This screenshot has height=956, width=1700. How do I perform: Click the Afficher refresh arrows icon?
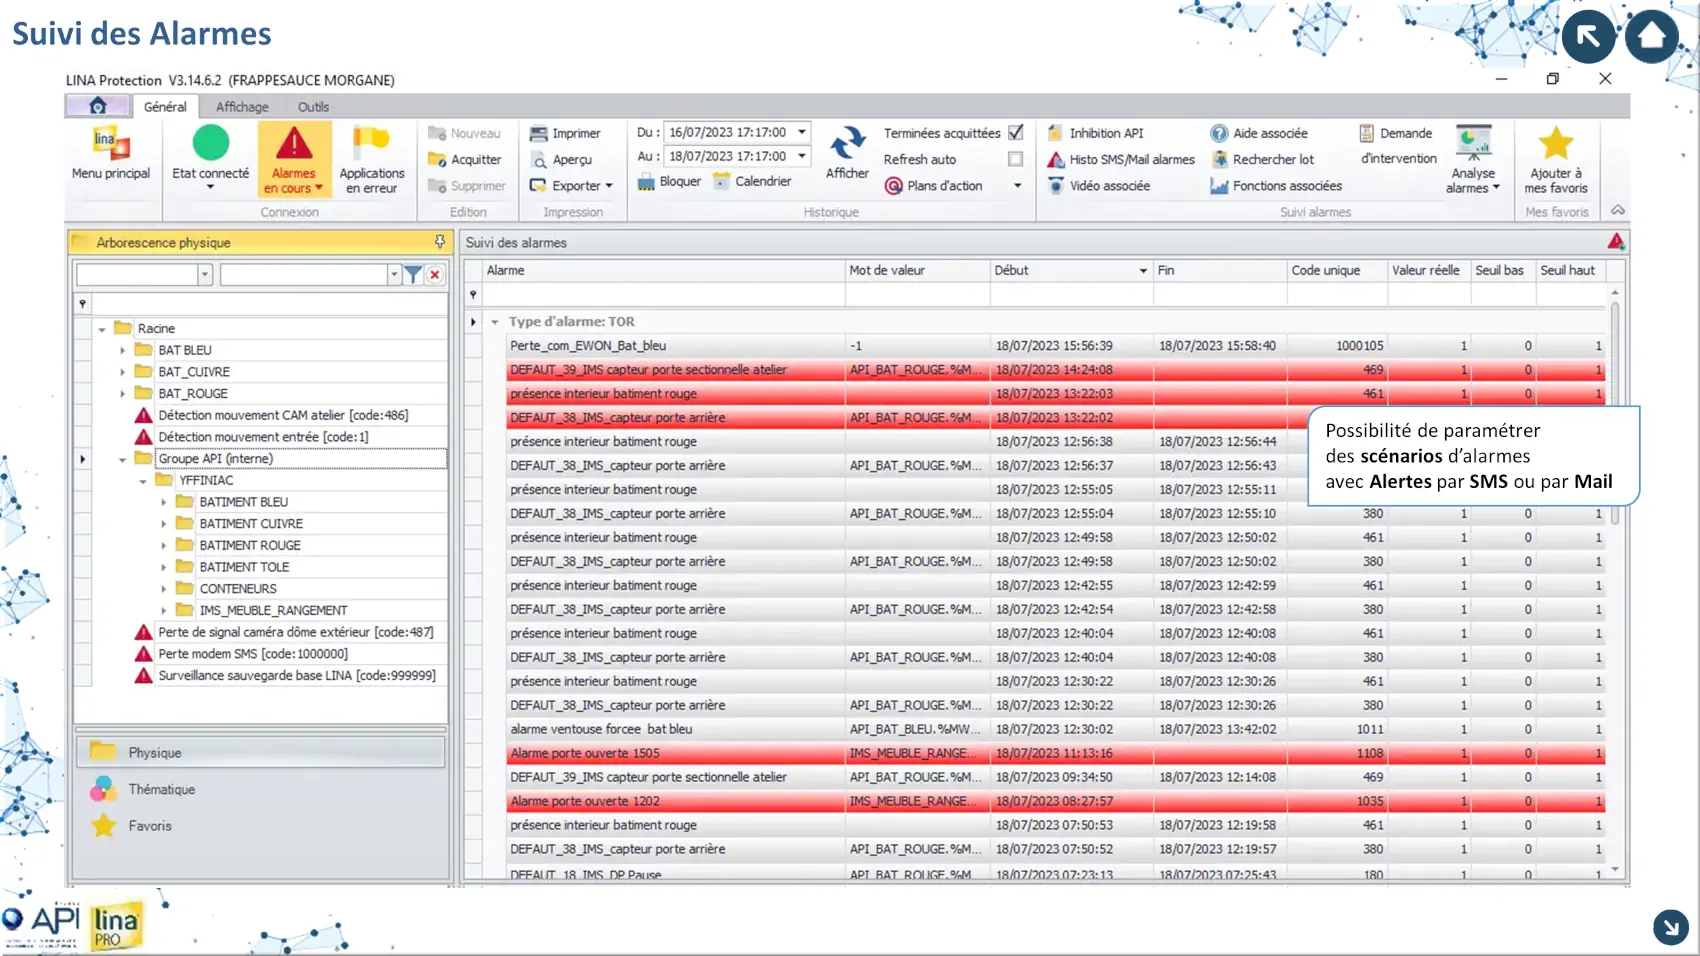tap(847, 144)
